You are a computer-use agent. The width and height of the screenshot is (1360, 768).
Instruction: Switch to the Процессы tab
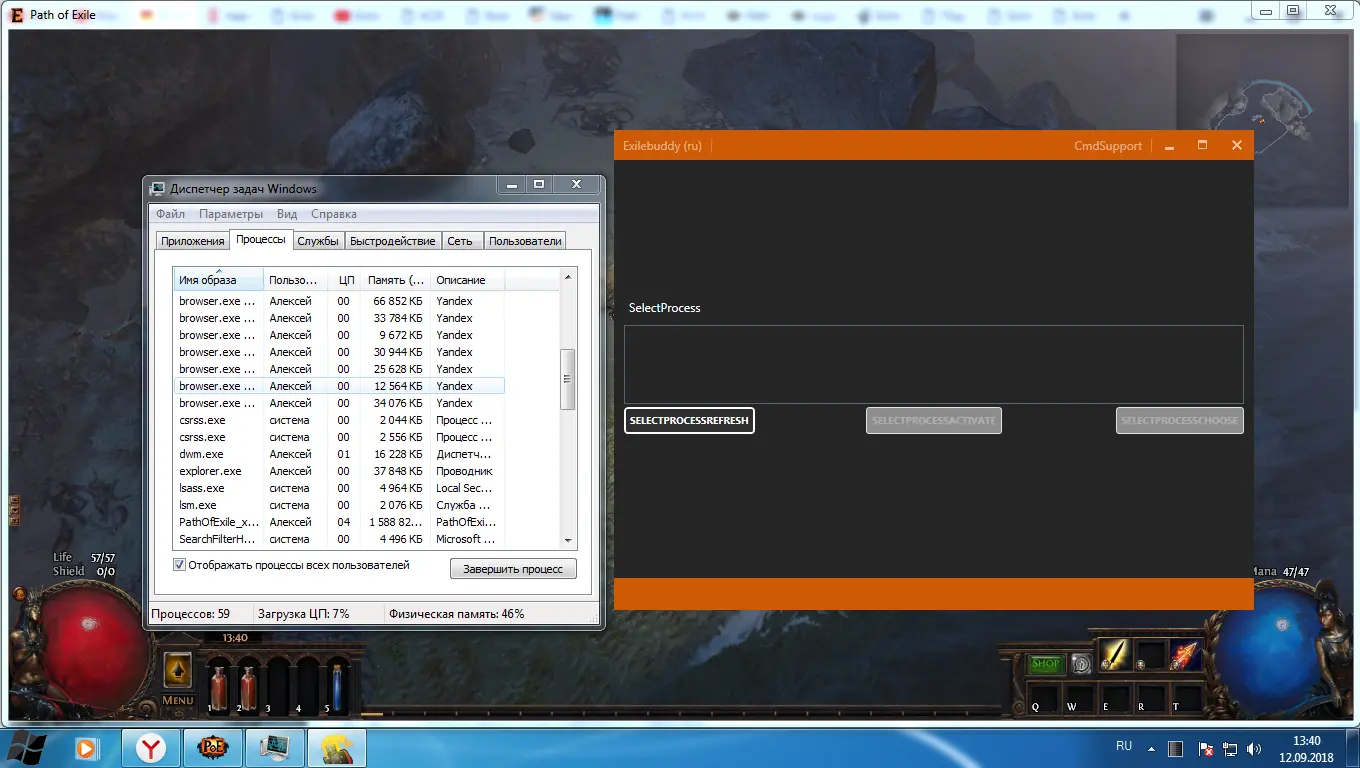tap(261, 240)
